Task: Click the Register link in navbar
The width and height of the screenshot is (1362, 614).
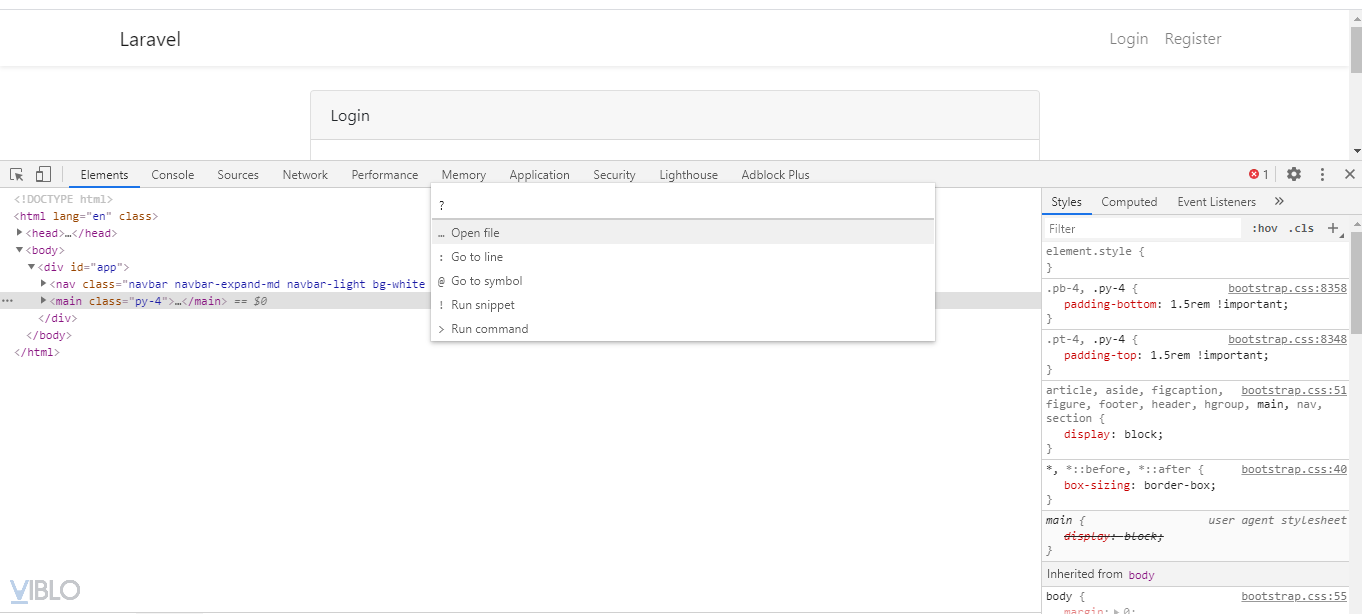Action: (x=1193, y=39)
